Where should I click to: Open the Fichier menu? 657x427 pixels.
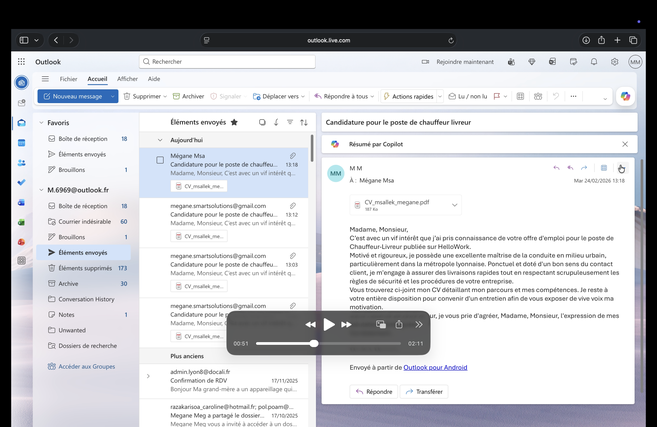[x=68, y=79]
